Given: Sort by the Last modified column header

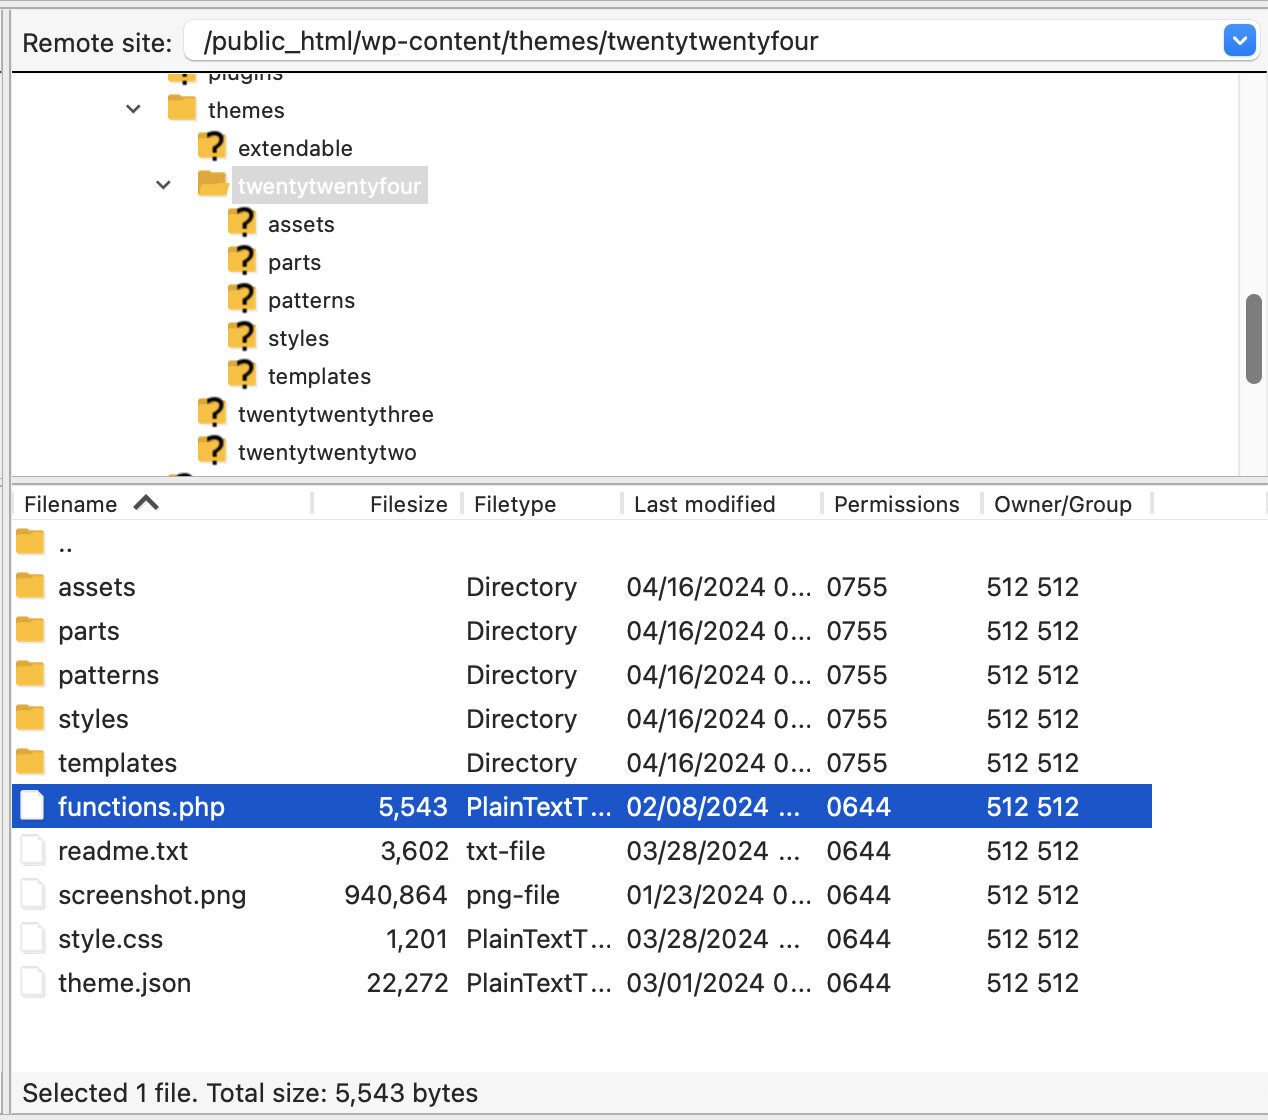Looking at the screenshot, I should [x=704, y=504].
